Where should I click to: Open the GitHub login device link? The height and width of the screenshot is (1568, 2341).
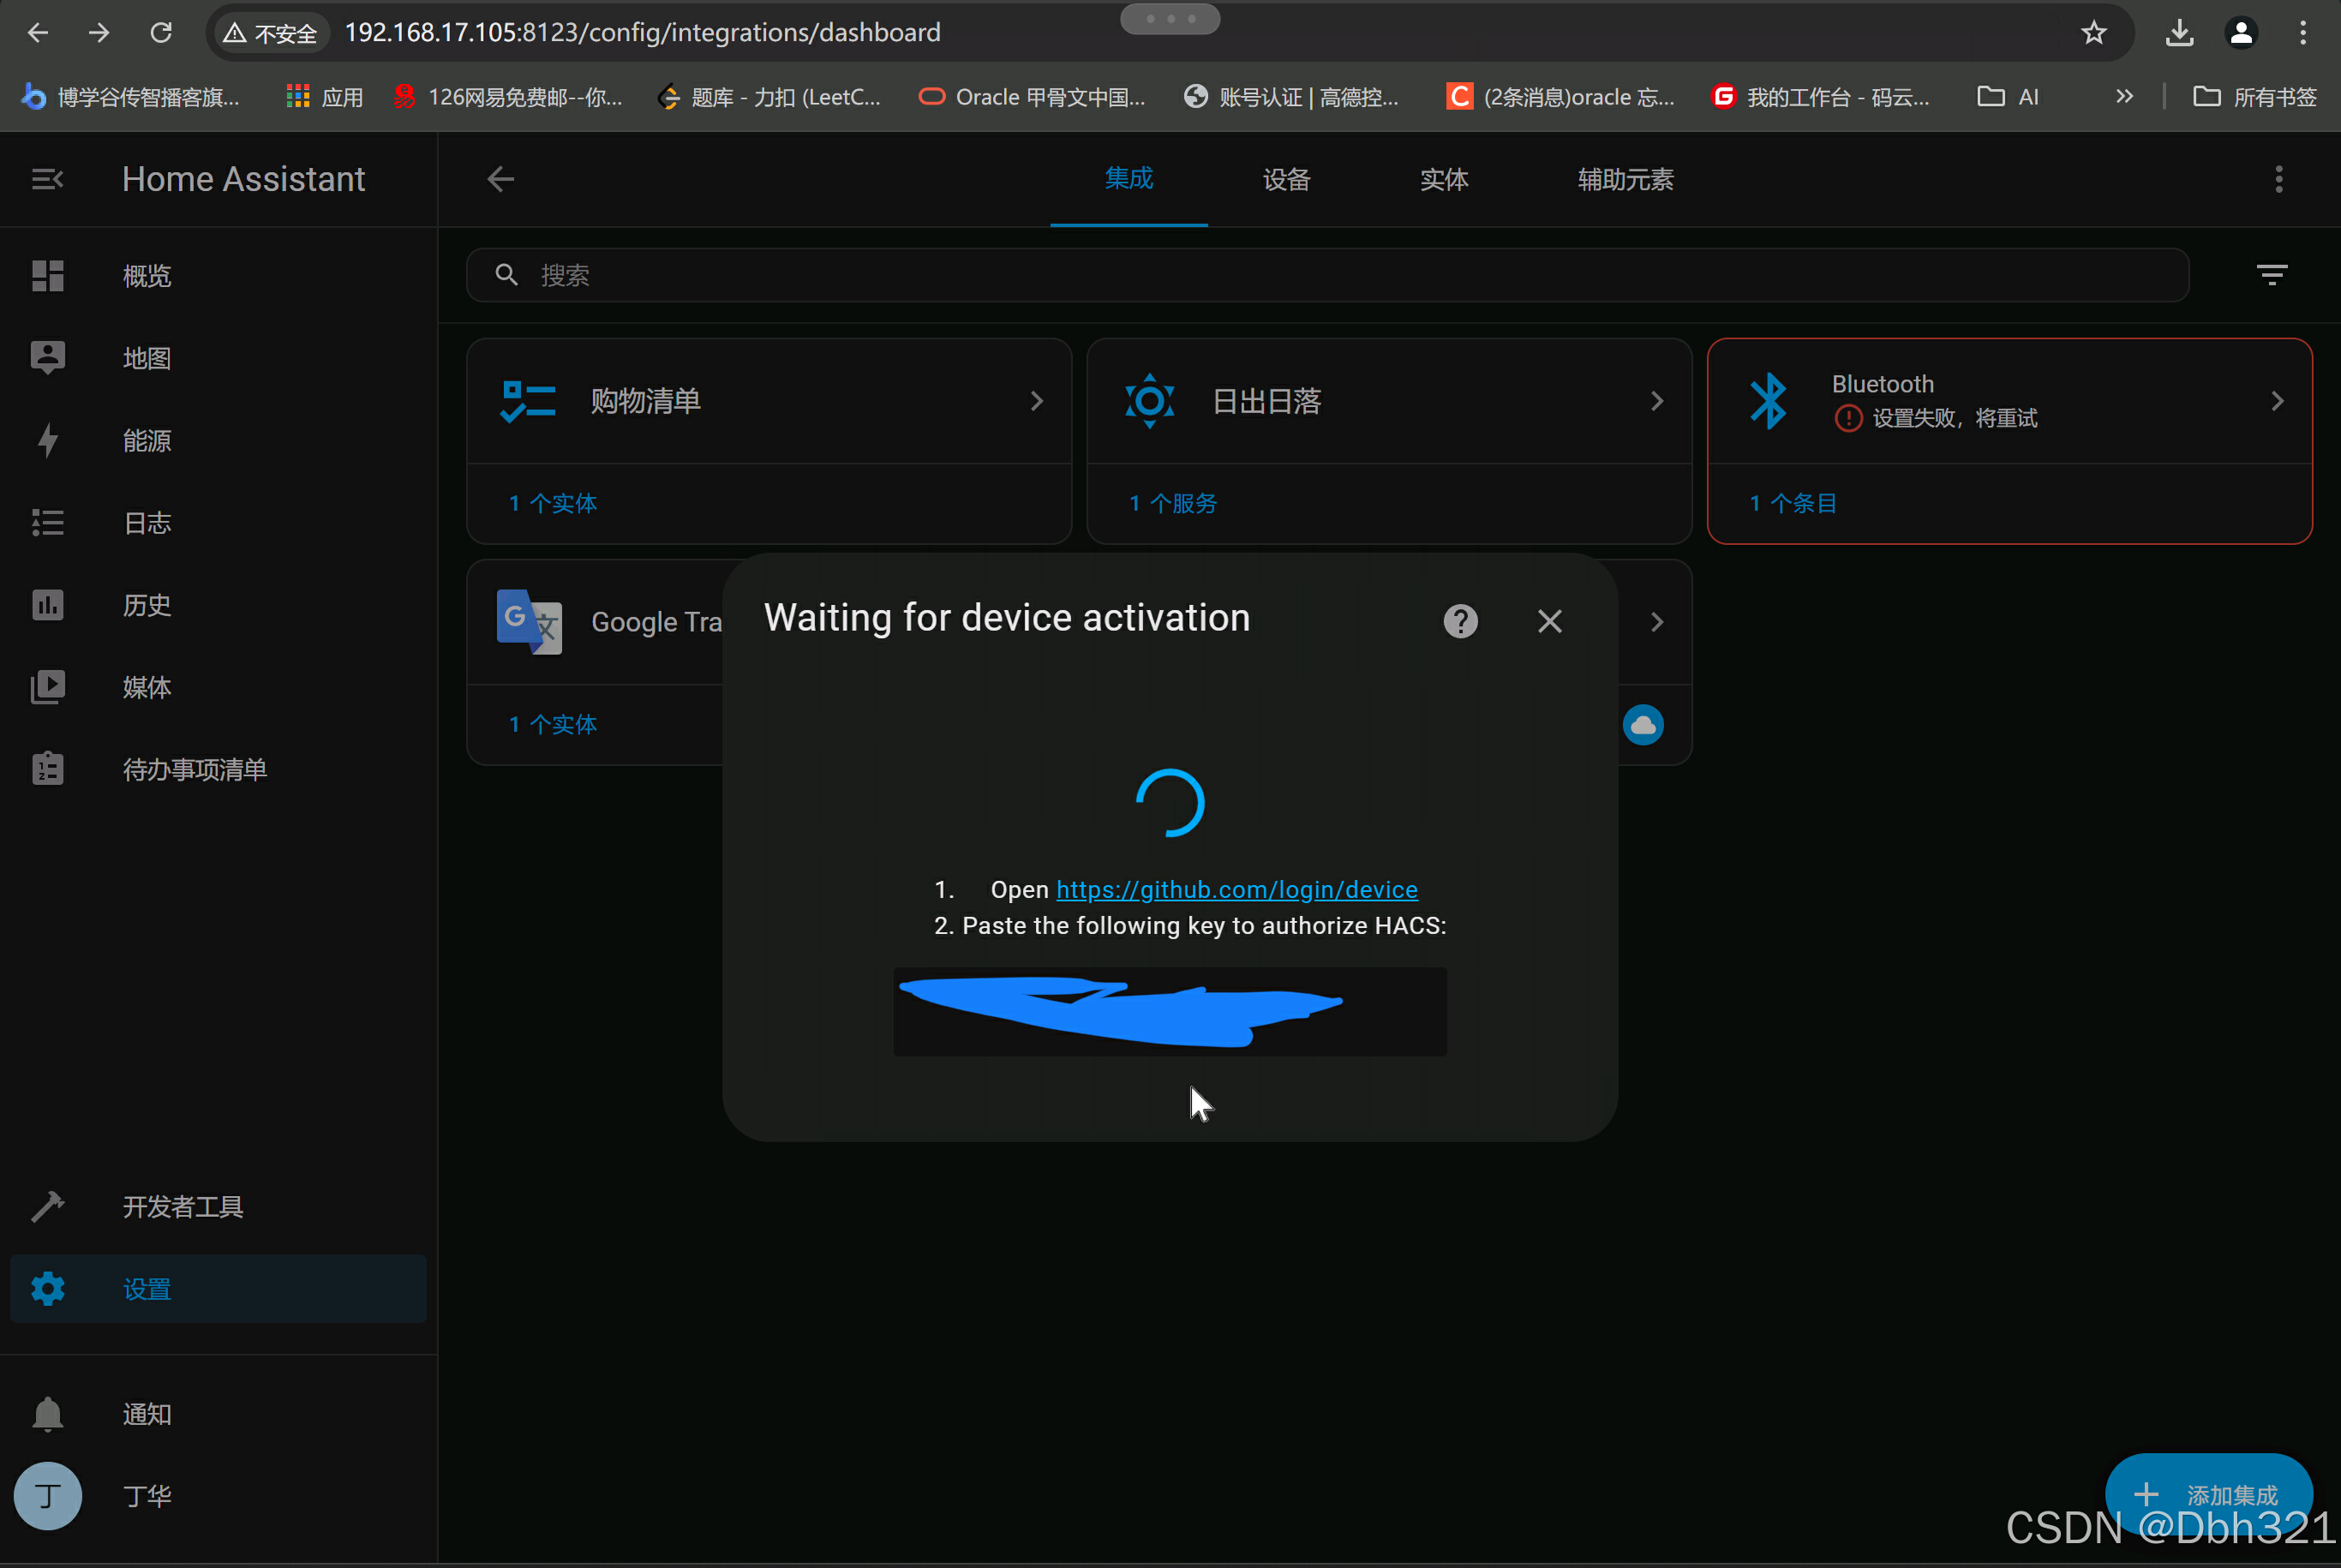coord(1237,889)
